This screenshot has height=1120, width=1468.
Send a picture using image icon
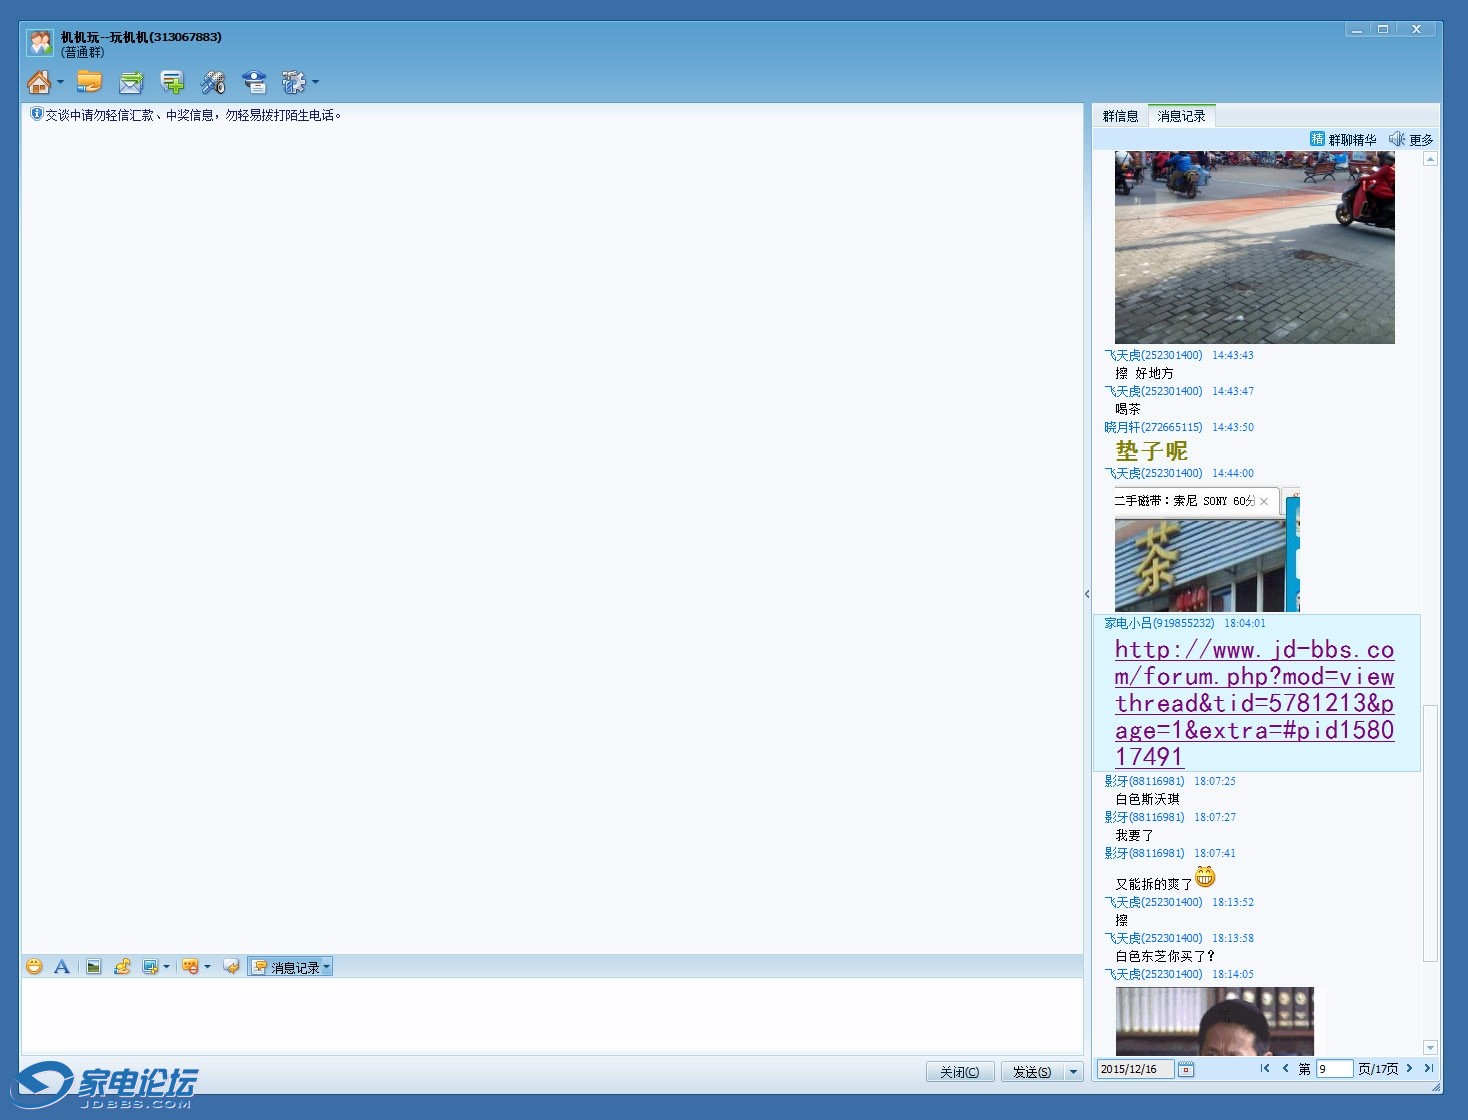(x=93, y=967)
